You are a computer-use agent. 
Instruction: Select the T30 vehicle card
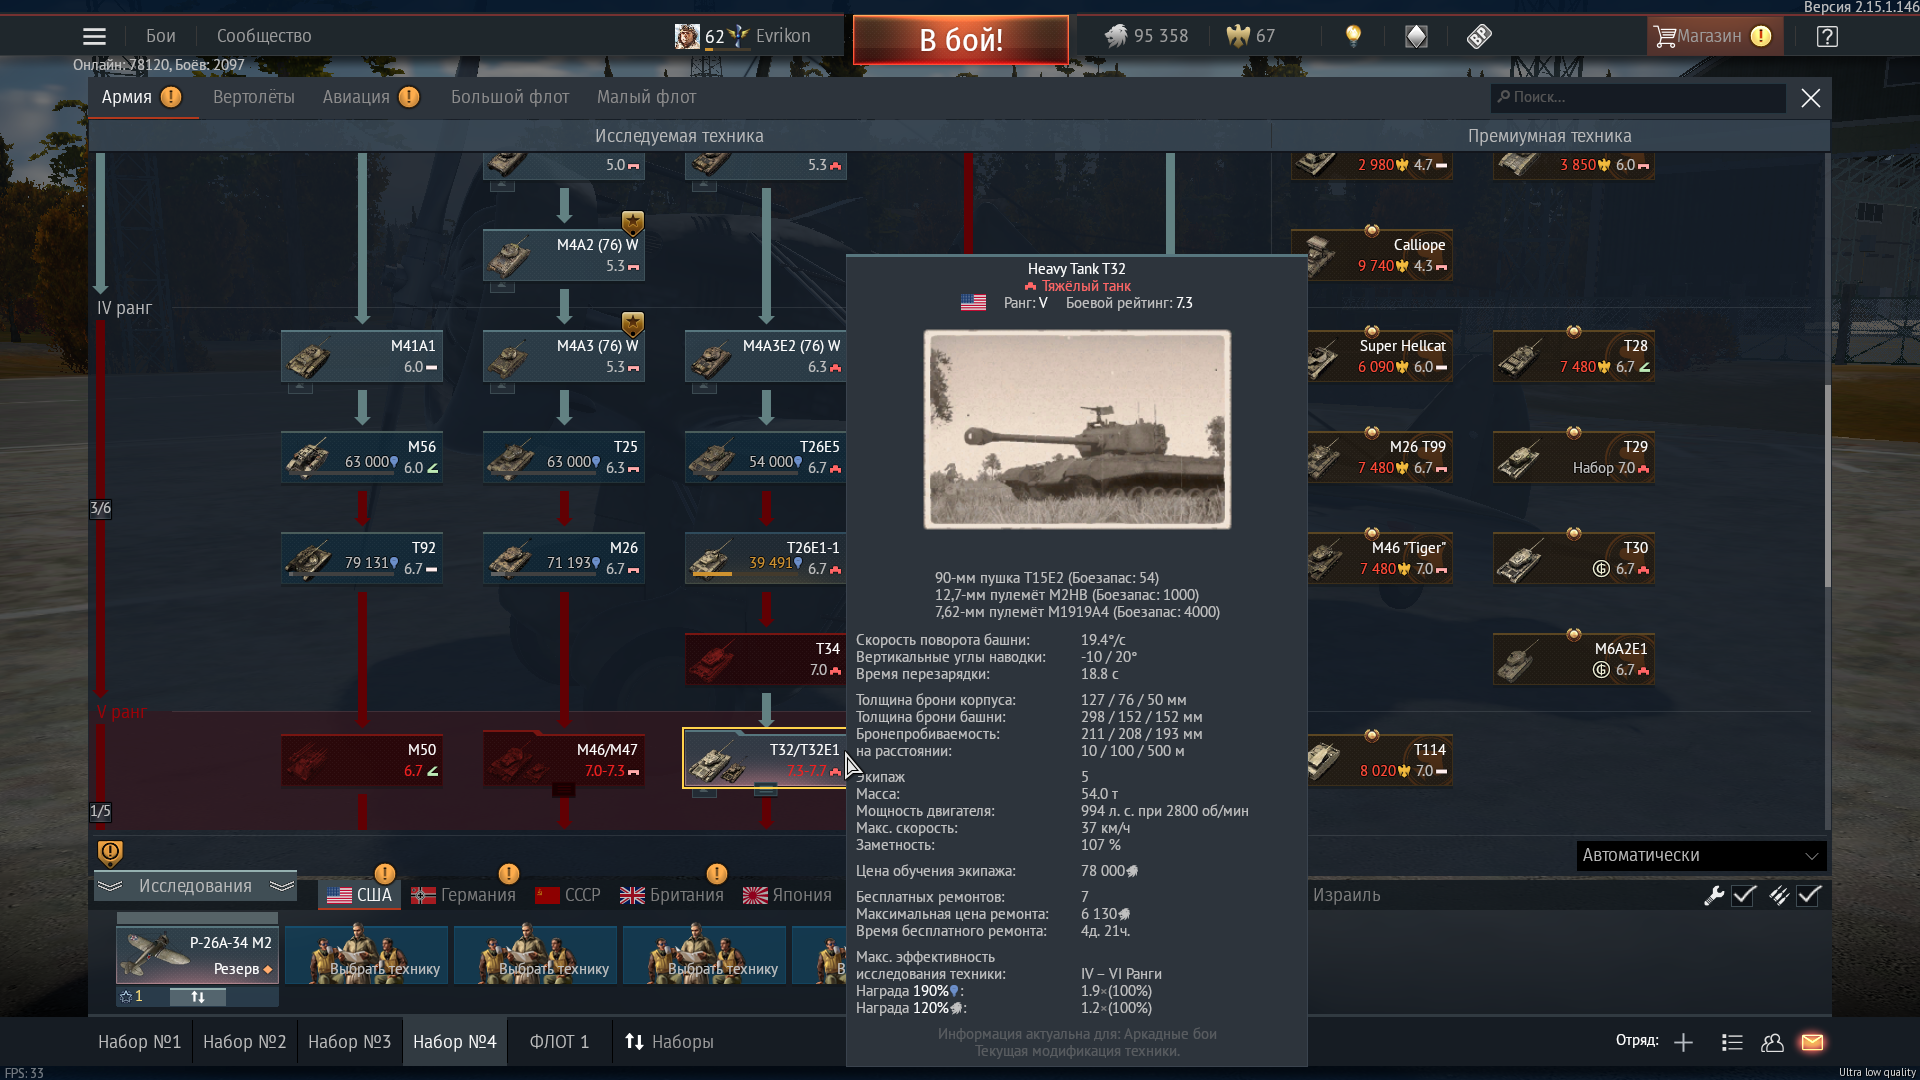1574,558
